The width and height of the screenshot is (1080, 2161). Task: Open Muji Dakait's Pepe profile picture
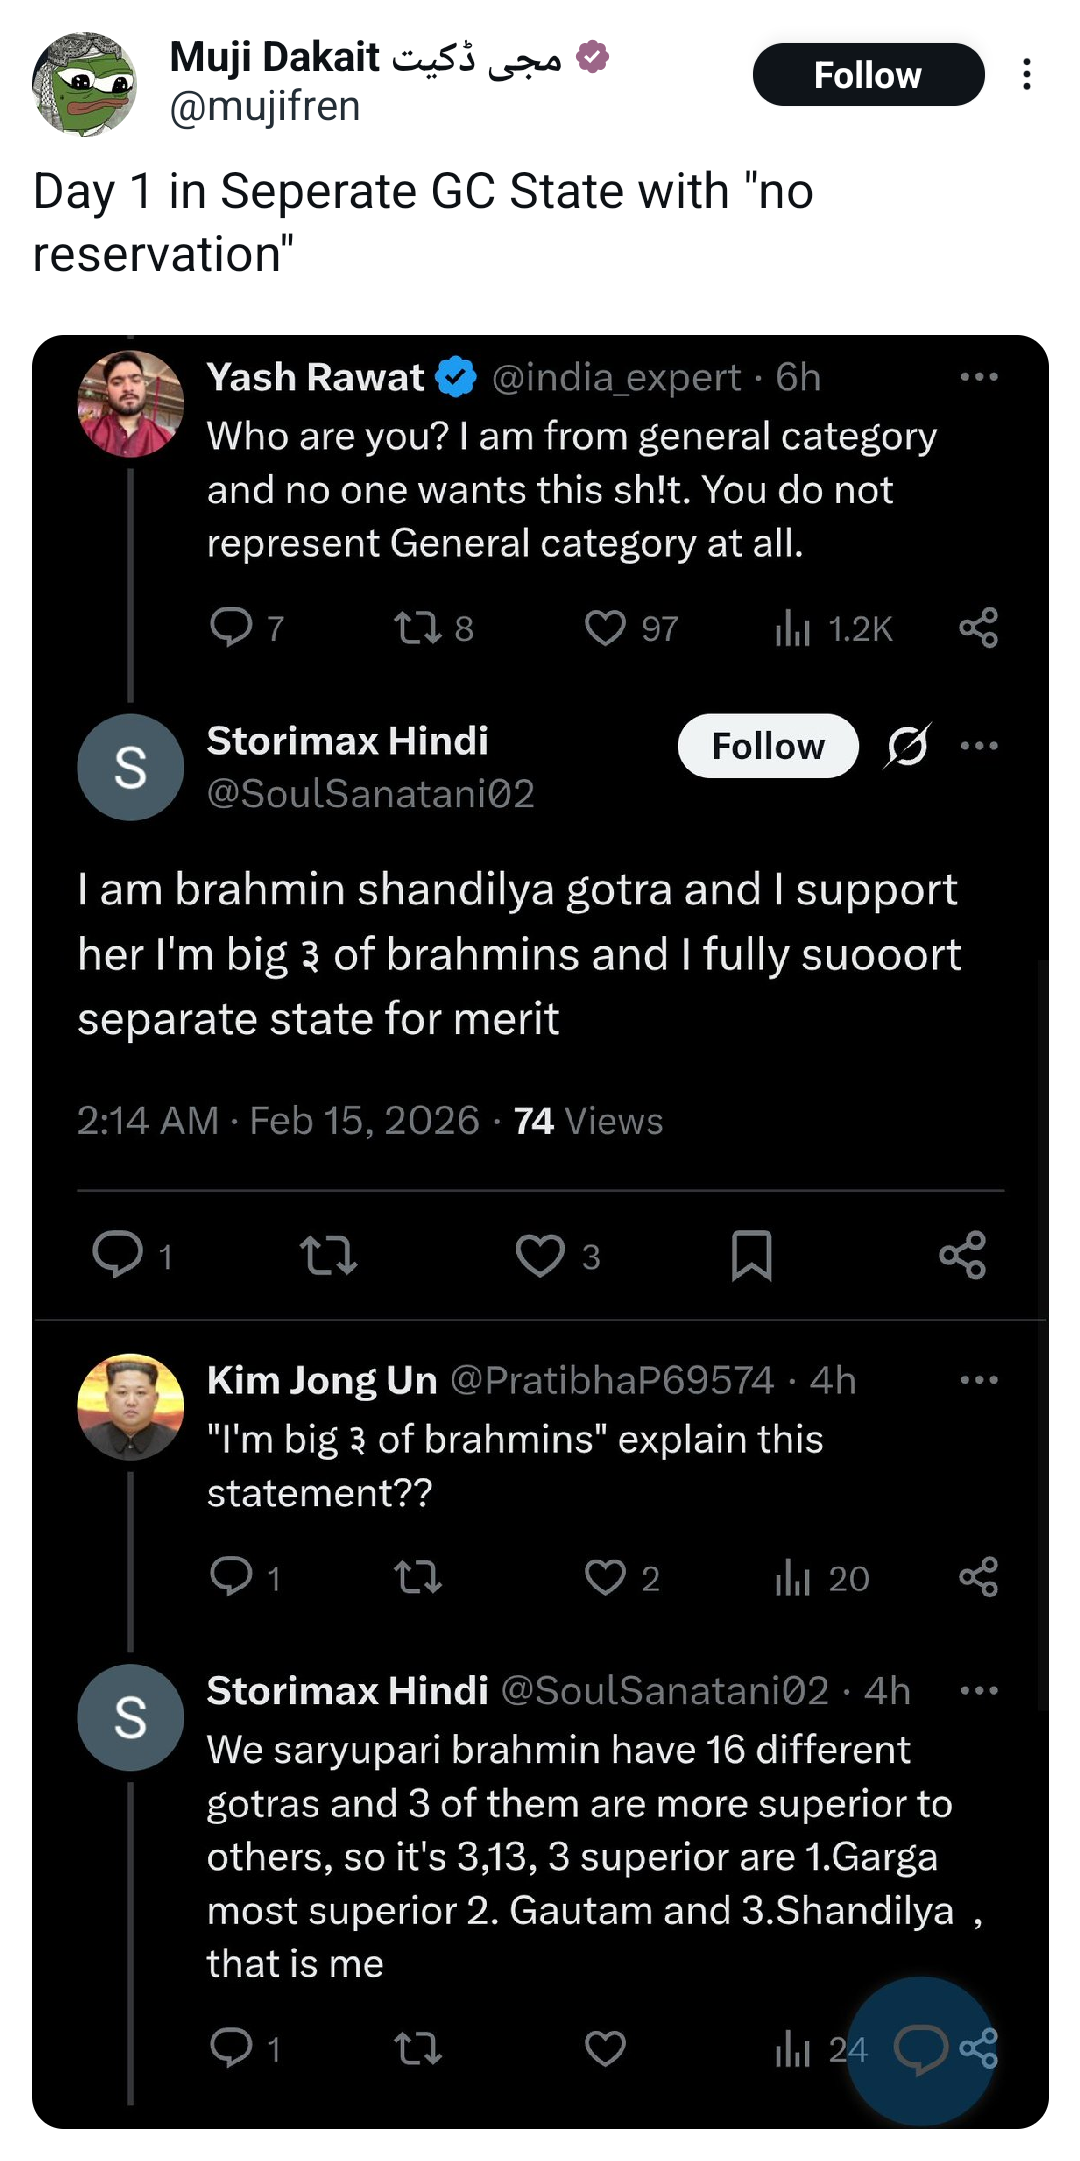84,84
